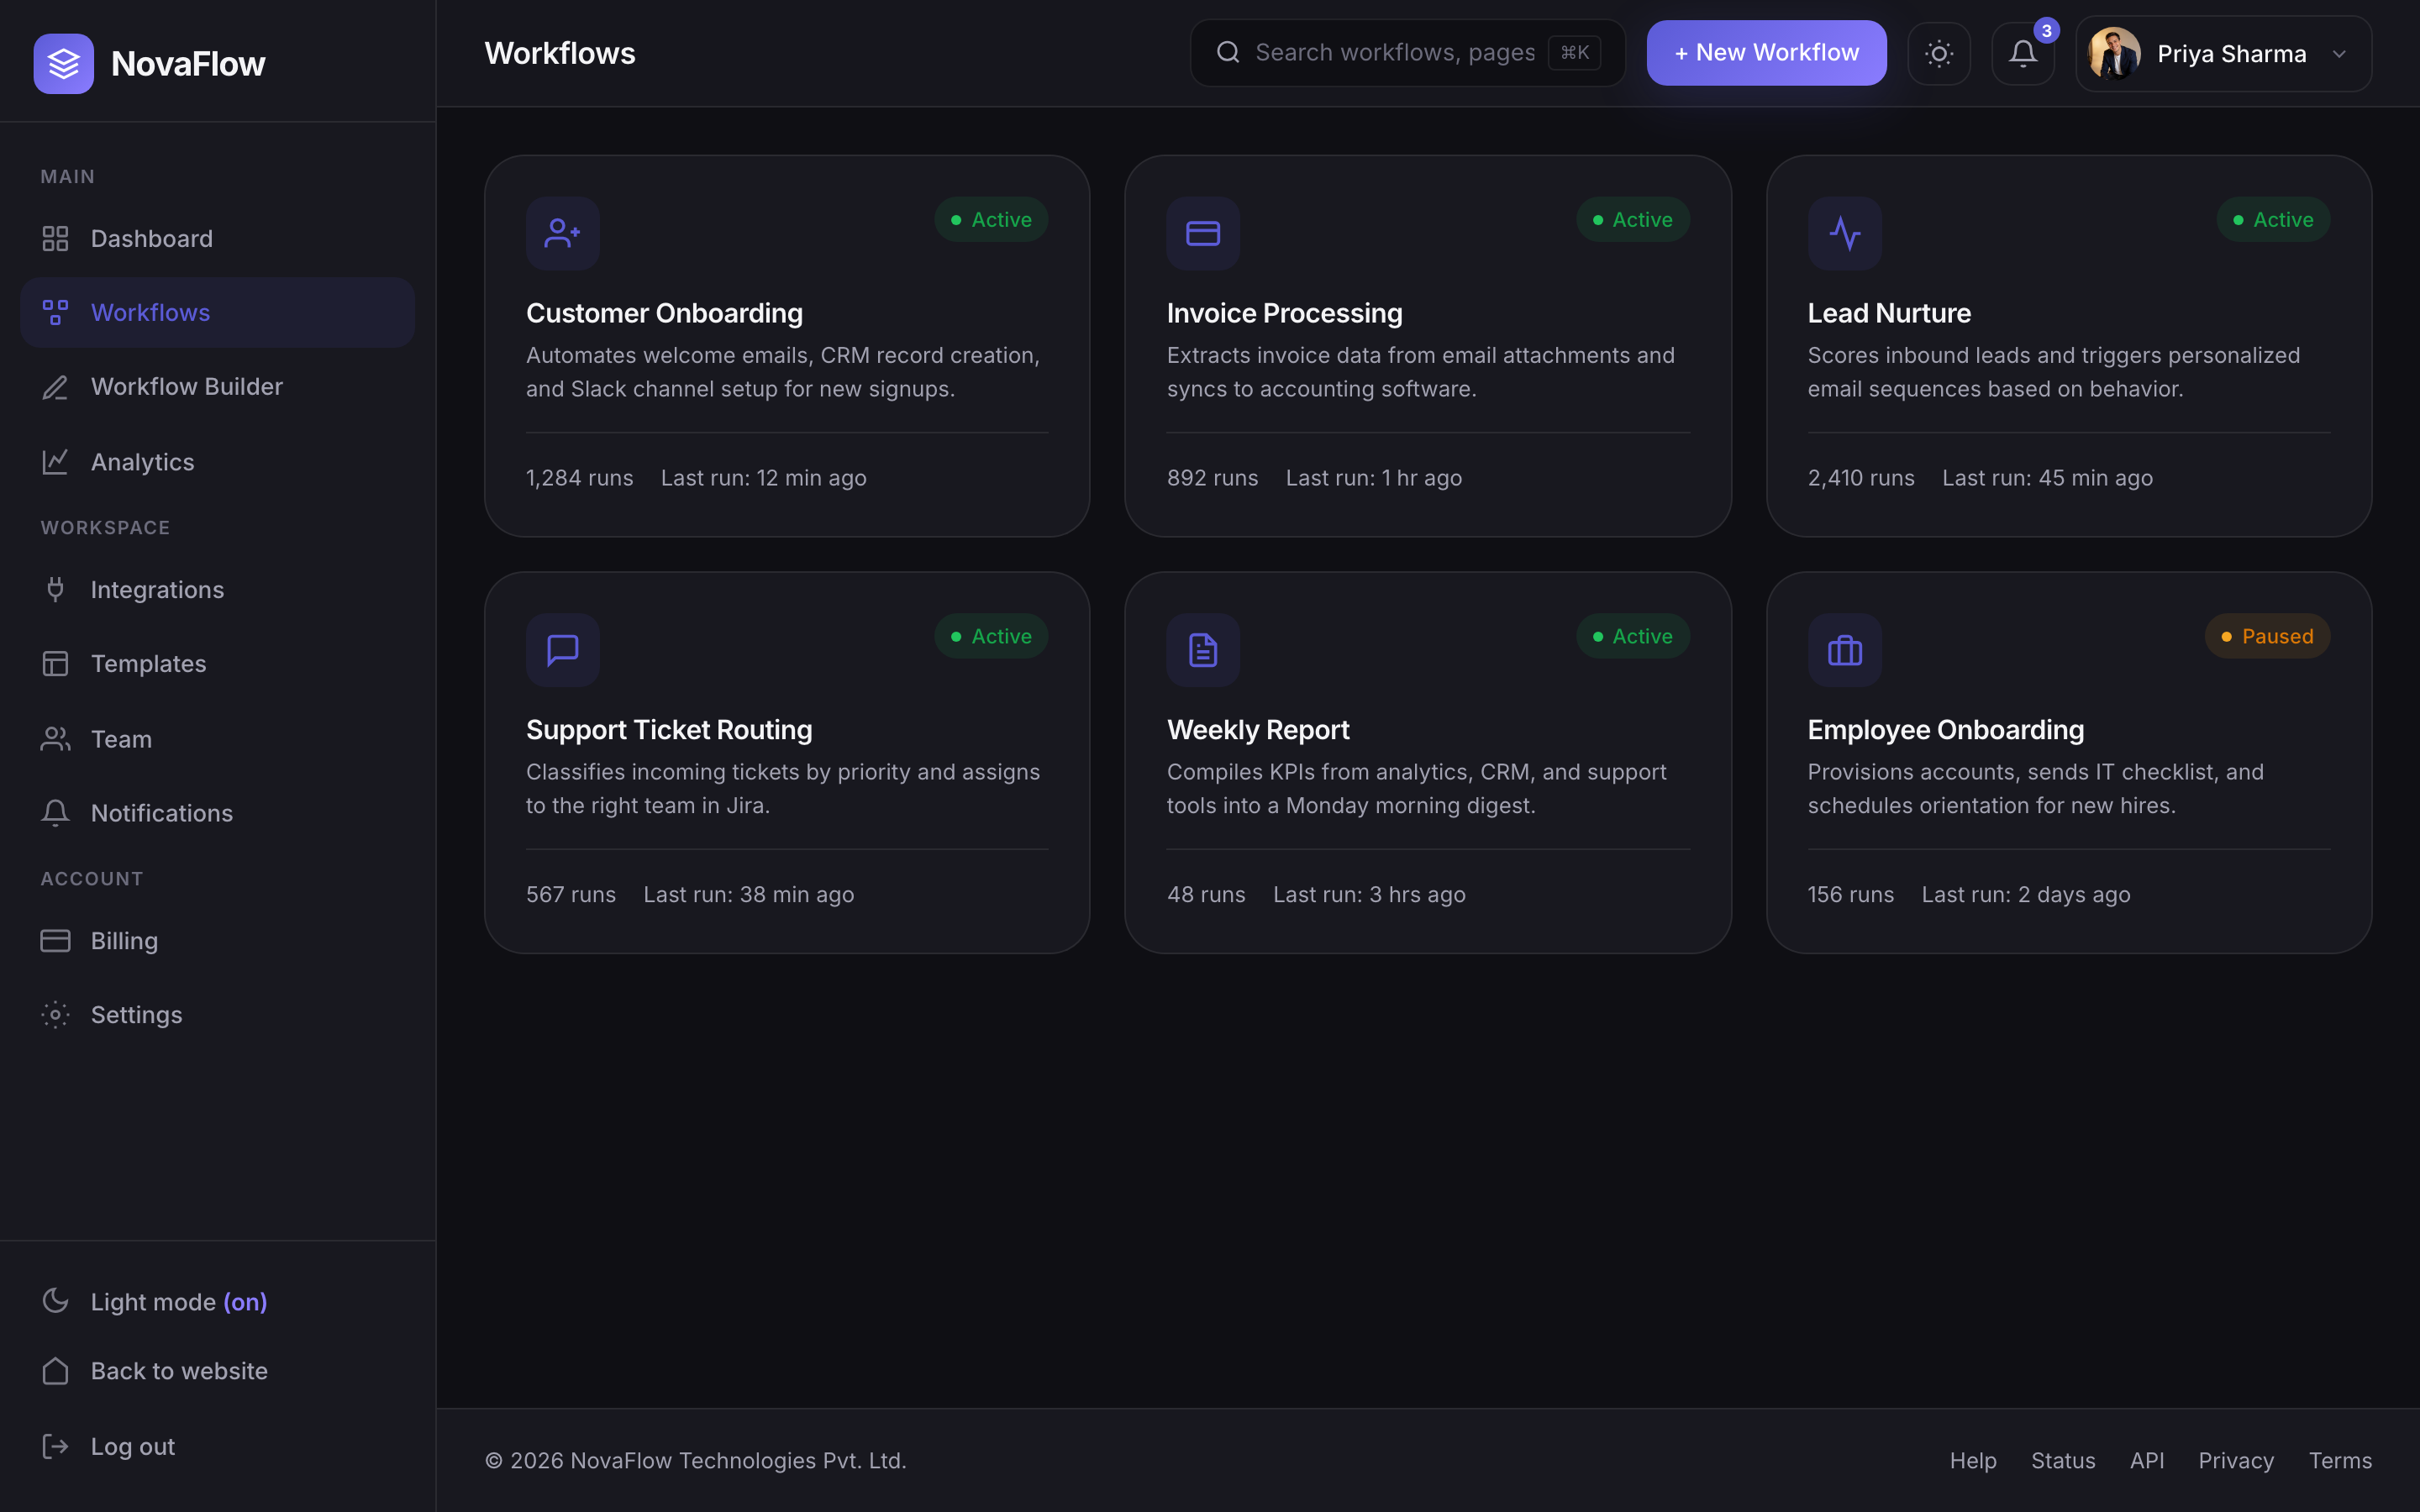
Task: Open the Lead Nurture workflow title
Action: [x=1889, y=313]
